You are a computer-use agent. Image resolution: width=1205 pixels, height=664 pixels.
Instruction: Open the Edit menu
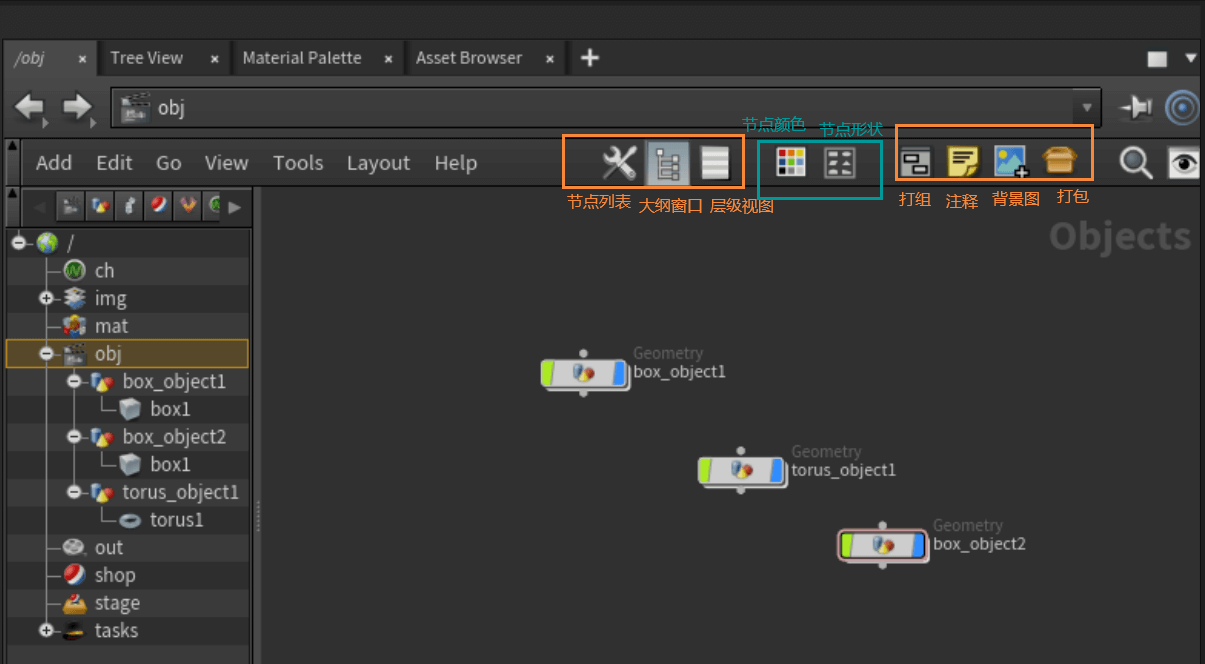click(115, 163)
